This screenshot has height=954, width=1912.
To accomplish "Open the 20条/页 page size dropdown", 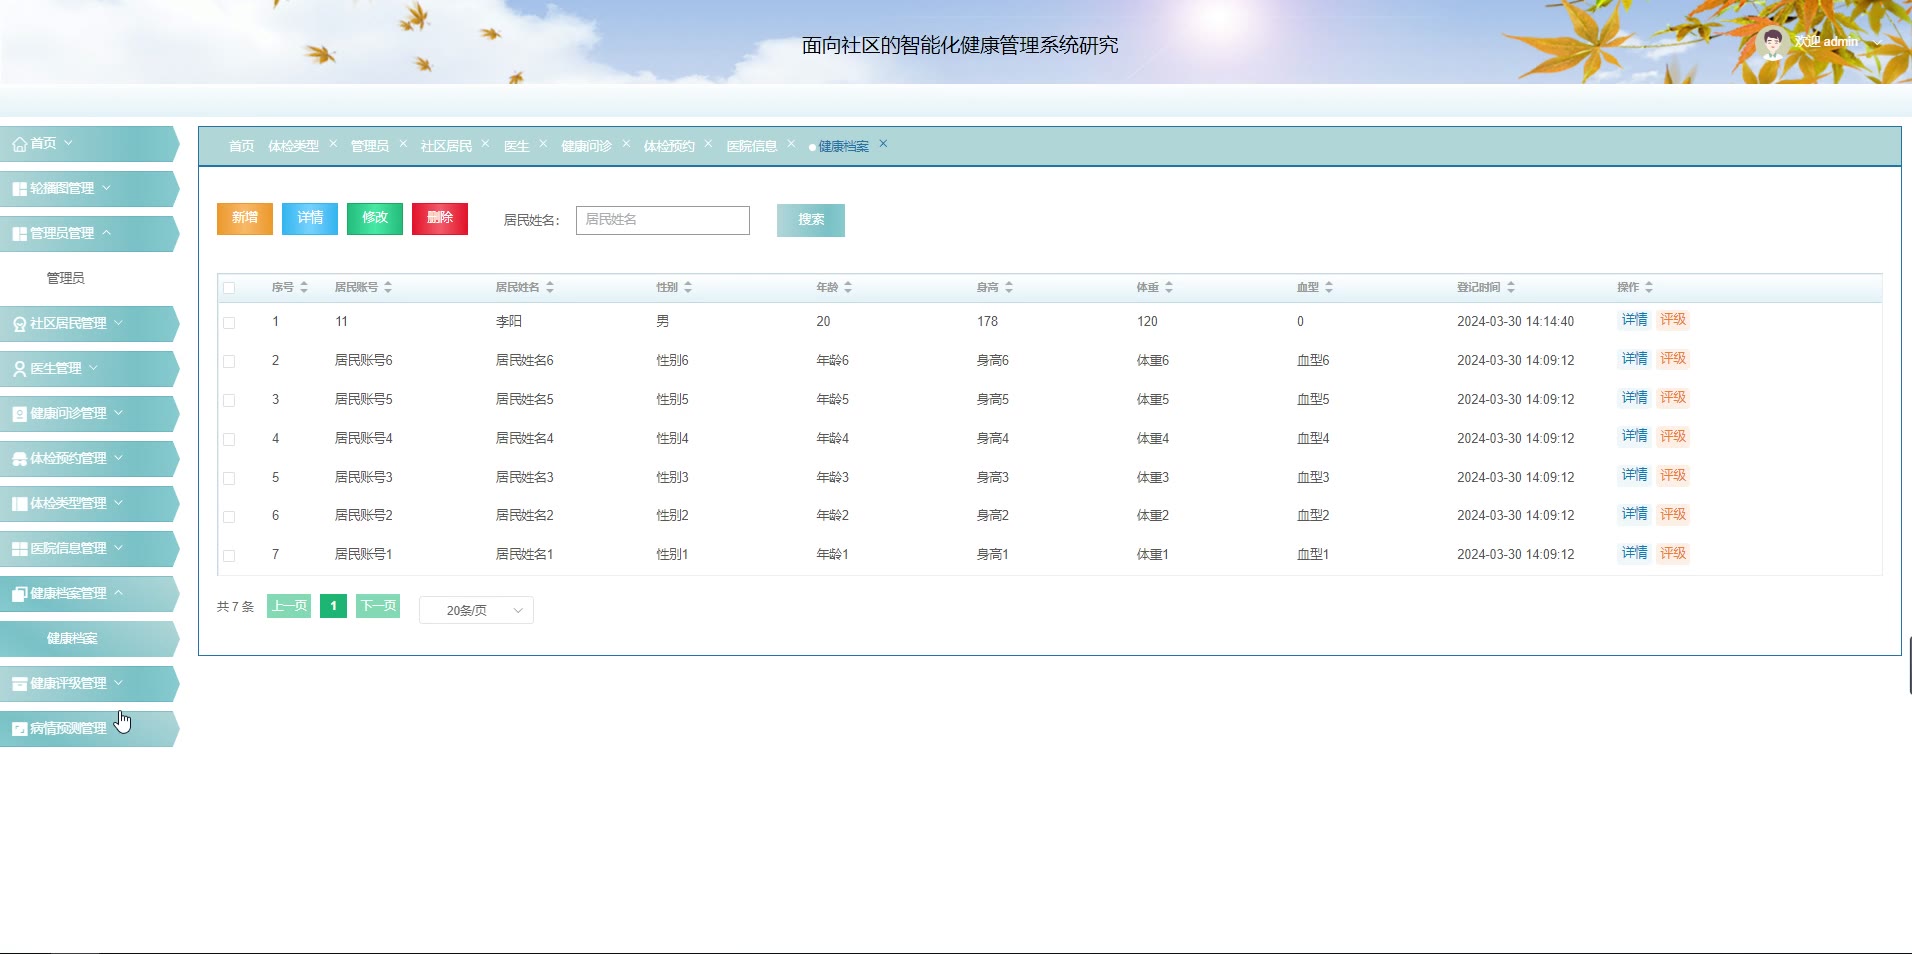I will pos(476,610).
